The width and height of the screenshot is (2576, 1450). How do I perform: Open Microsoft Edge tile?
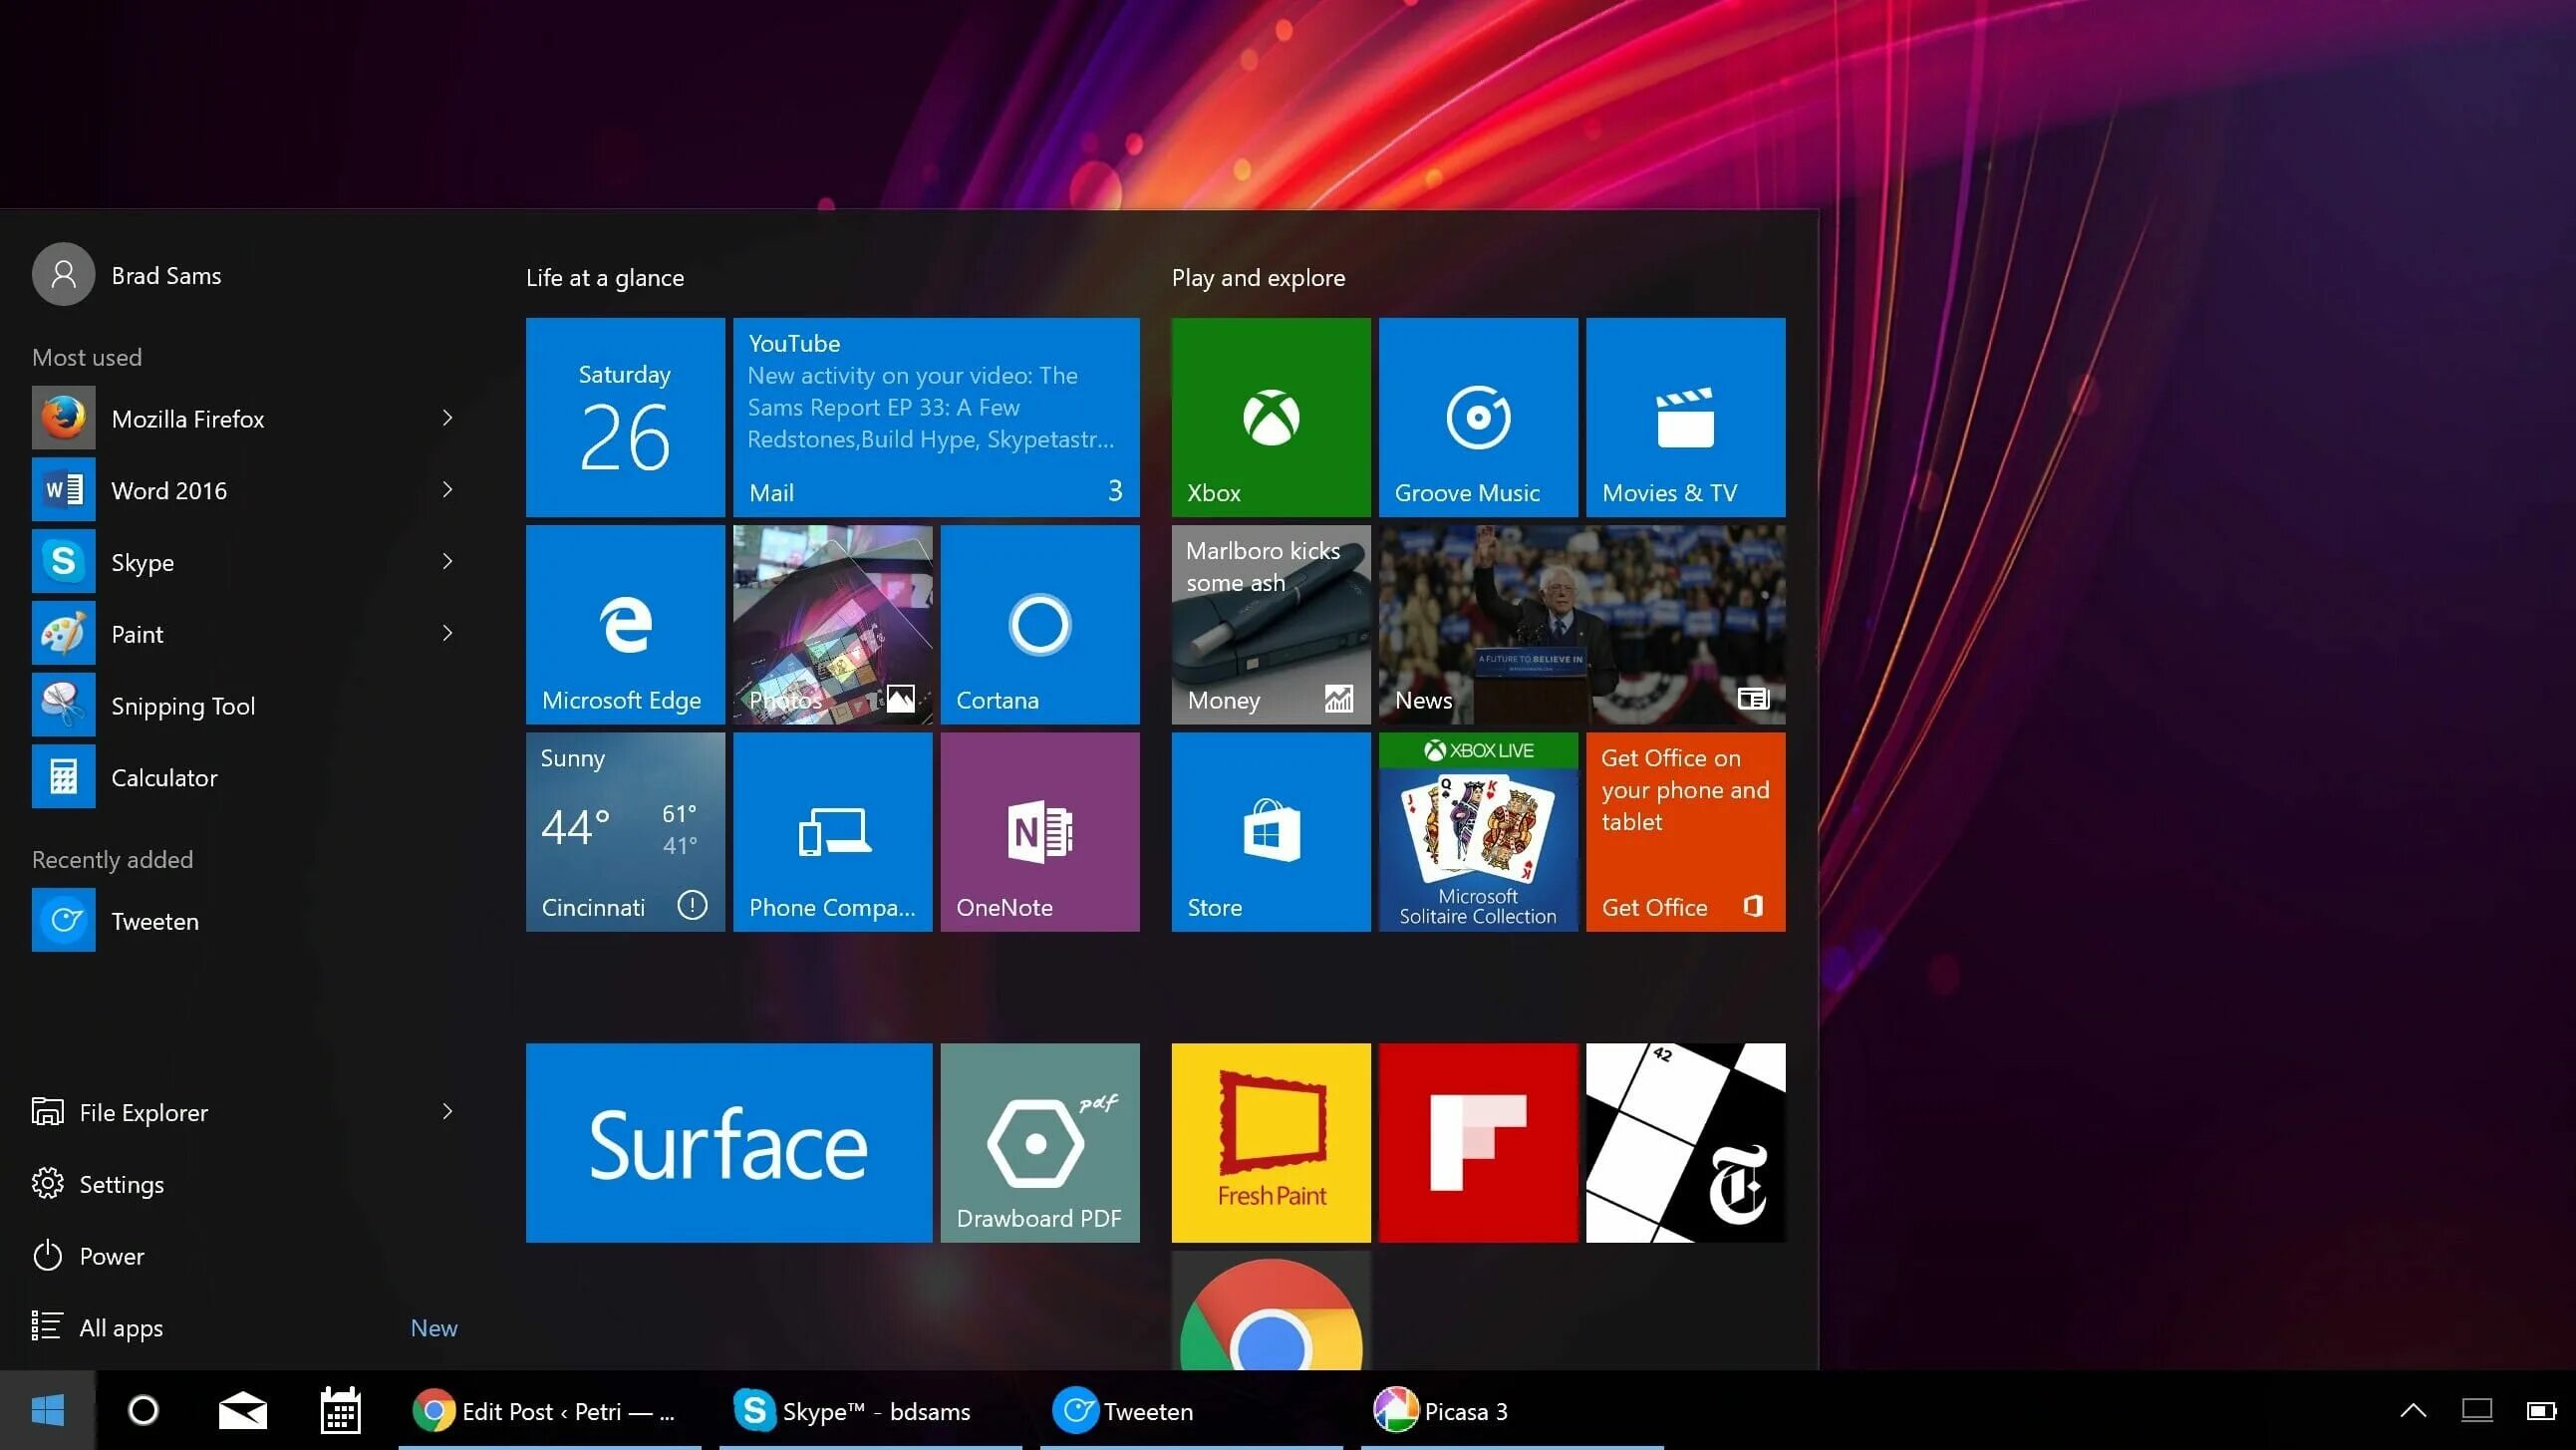[625, 624]
